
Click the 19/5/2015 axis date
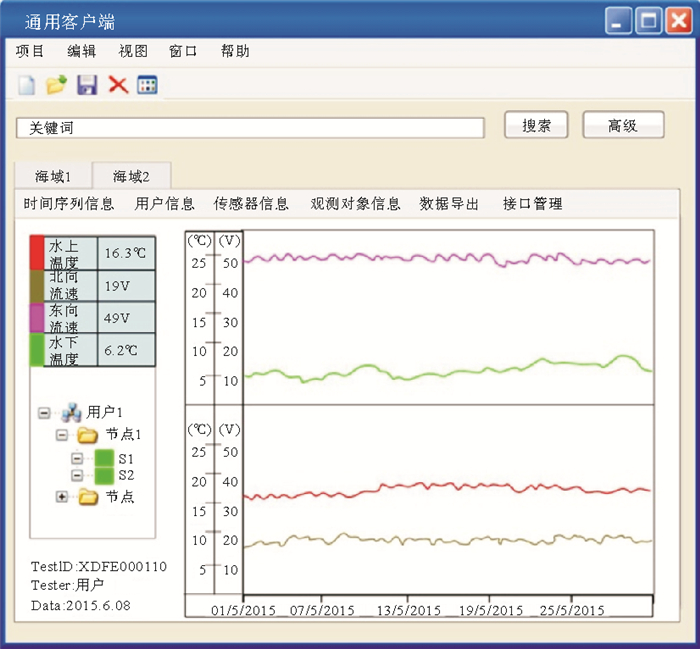click(x=491, y=610)
